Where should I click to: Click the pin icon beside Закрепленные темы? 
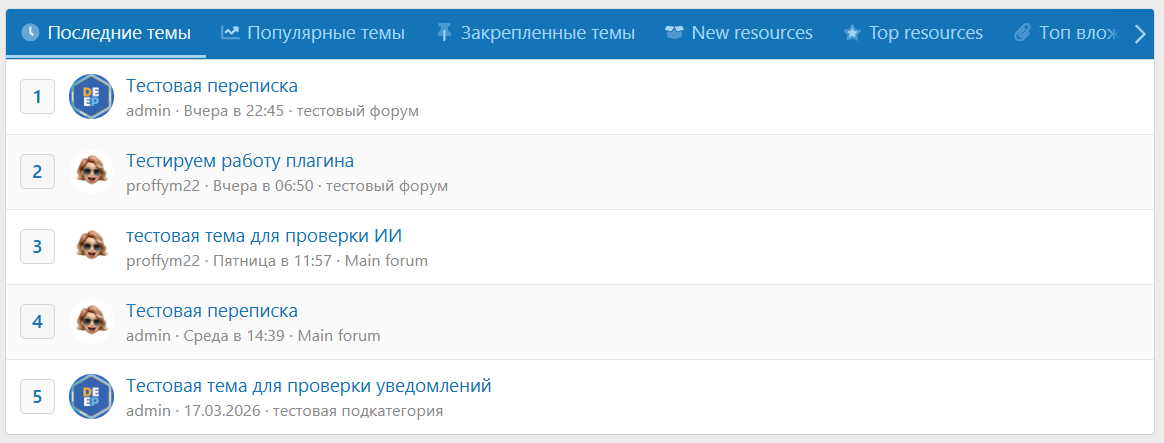[x=444, y=33]
